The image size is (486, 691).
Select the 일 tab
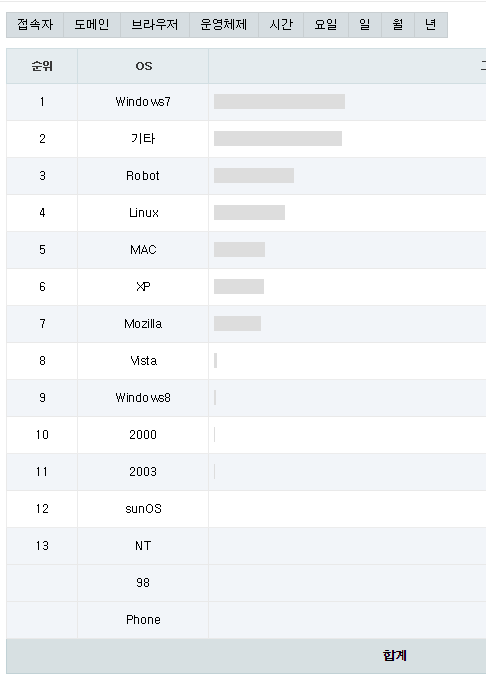[x=365, y=25]
